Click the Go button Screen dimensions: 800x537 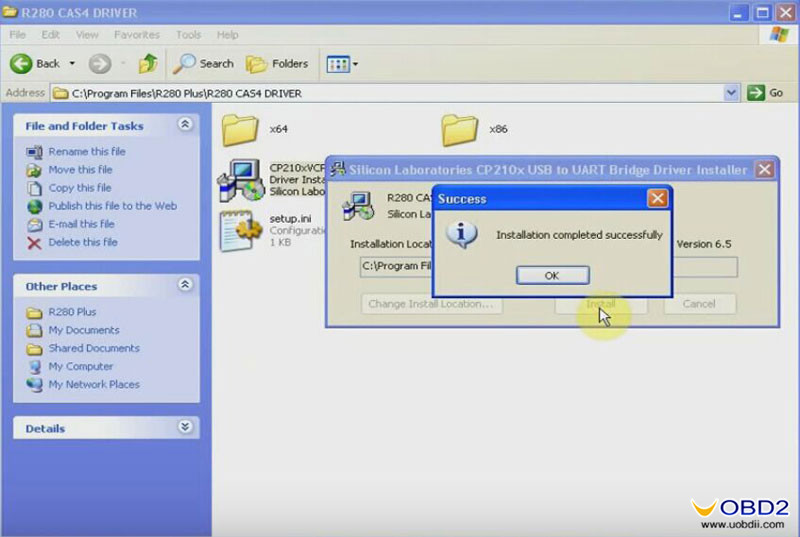(765, 93)
